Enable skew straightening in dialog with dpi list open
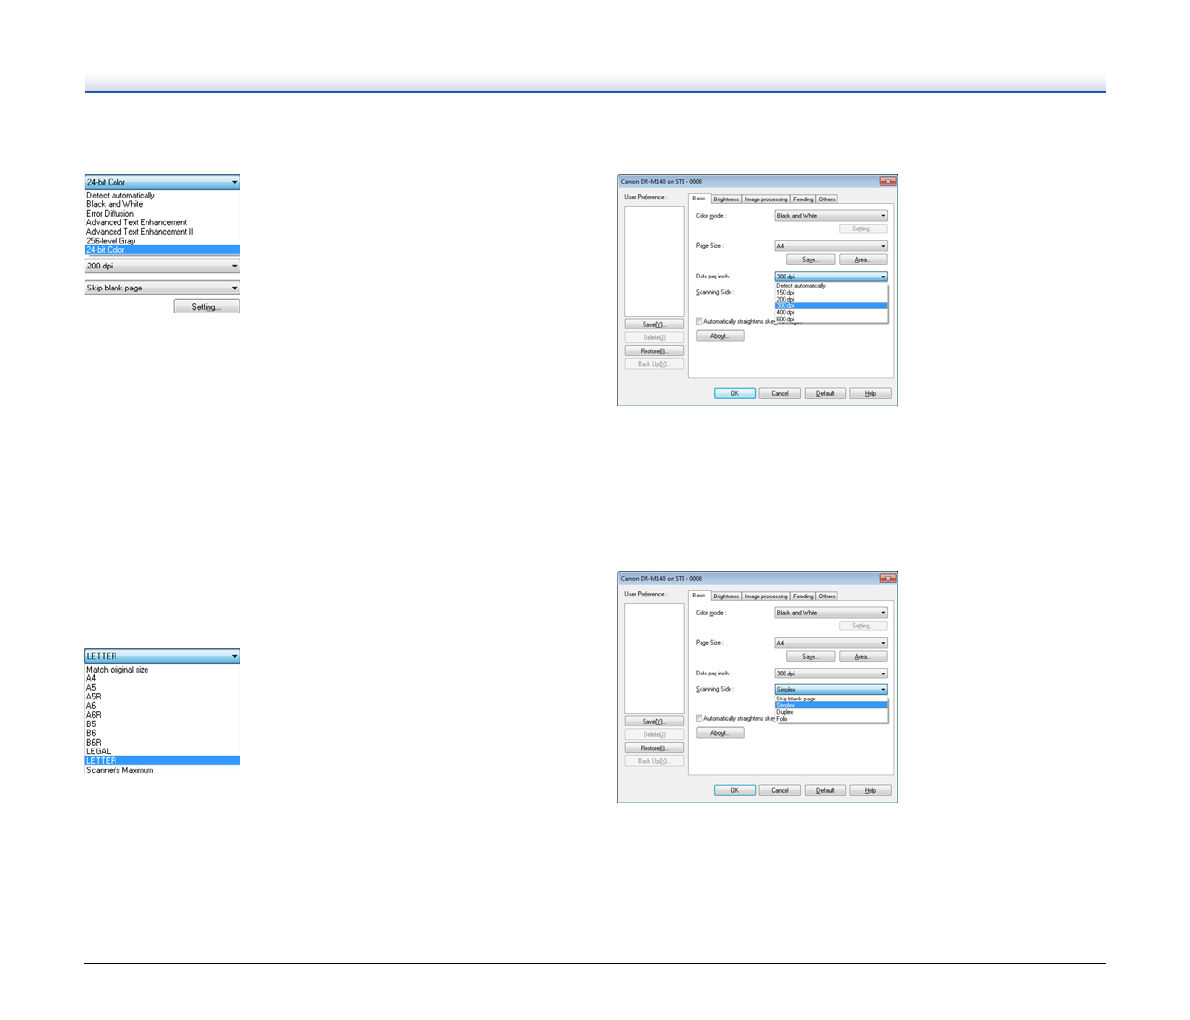 coord(700,322)
